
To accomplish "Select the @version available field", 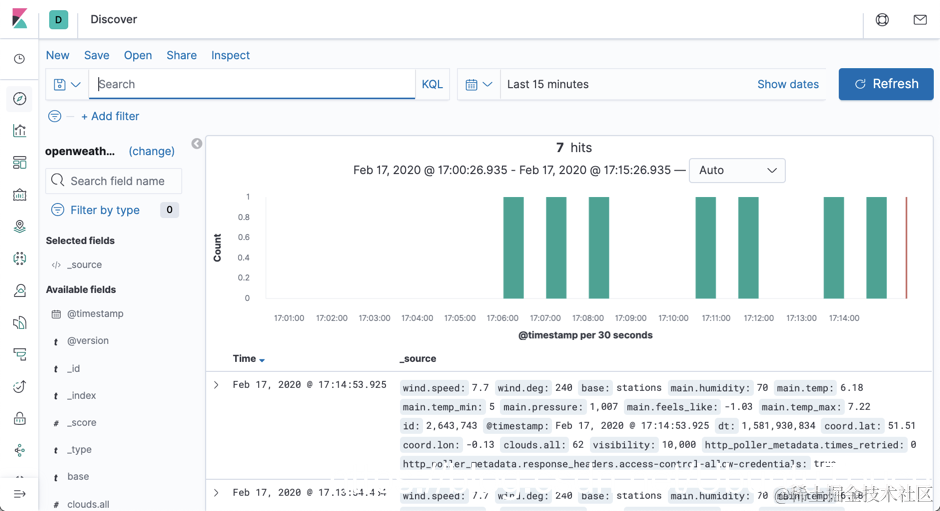I will (x=88, y=341).
